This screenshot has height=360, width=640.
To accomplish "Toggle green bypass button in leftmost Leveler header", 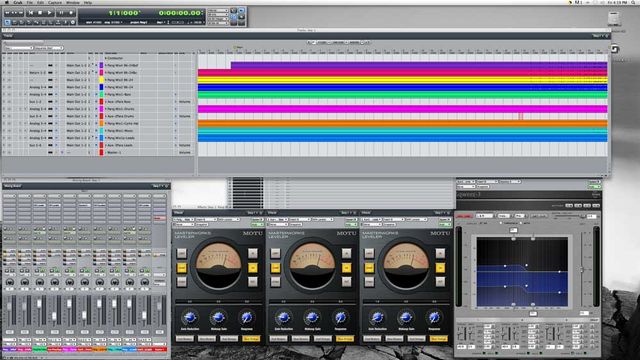I will (257, 224).
